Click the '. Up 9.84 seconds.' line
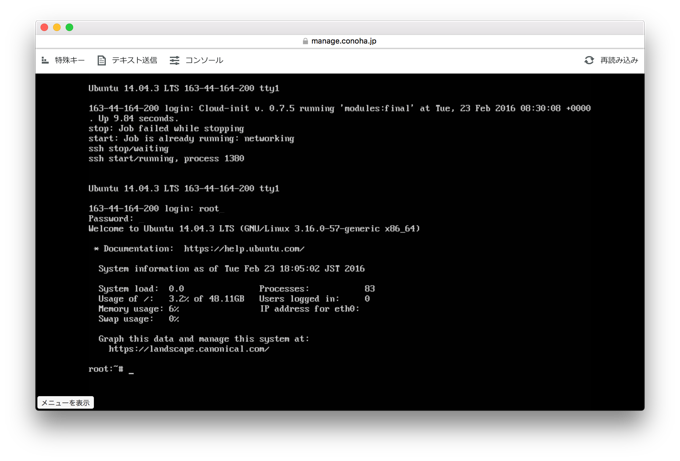The height and width of the screenshot is (461, 680). pos(133,118)
